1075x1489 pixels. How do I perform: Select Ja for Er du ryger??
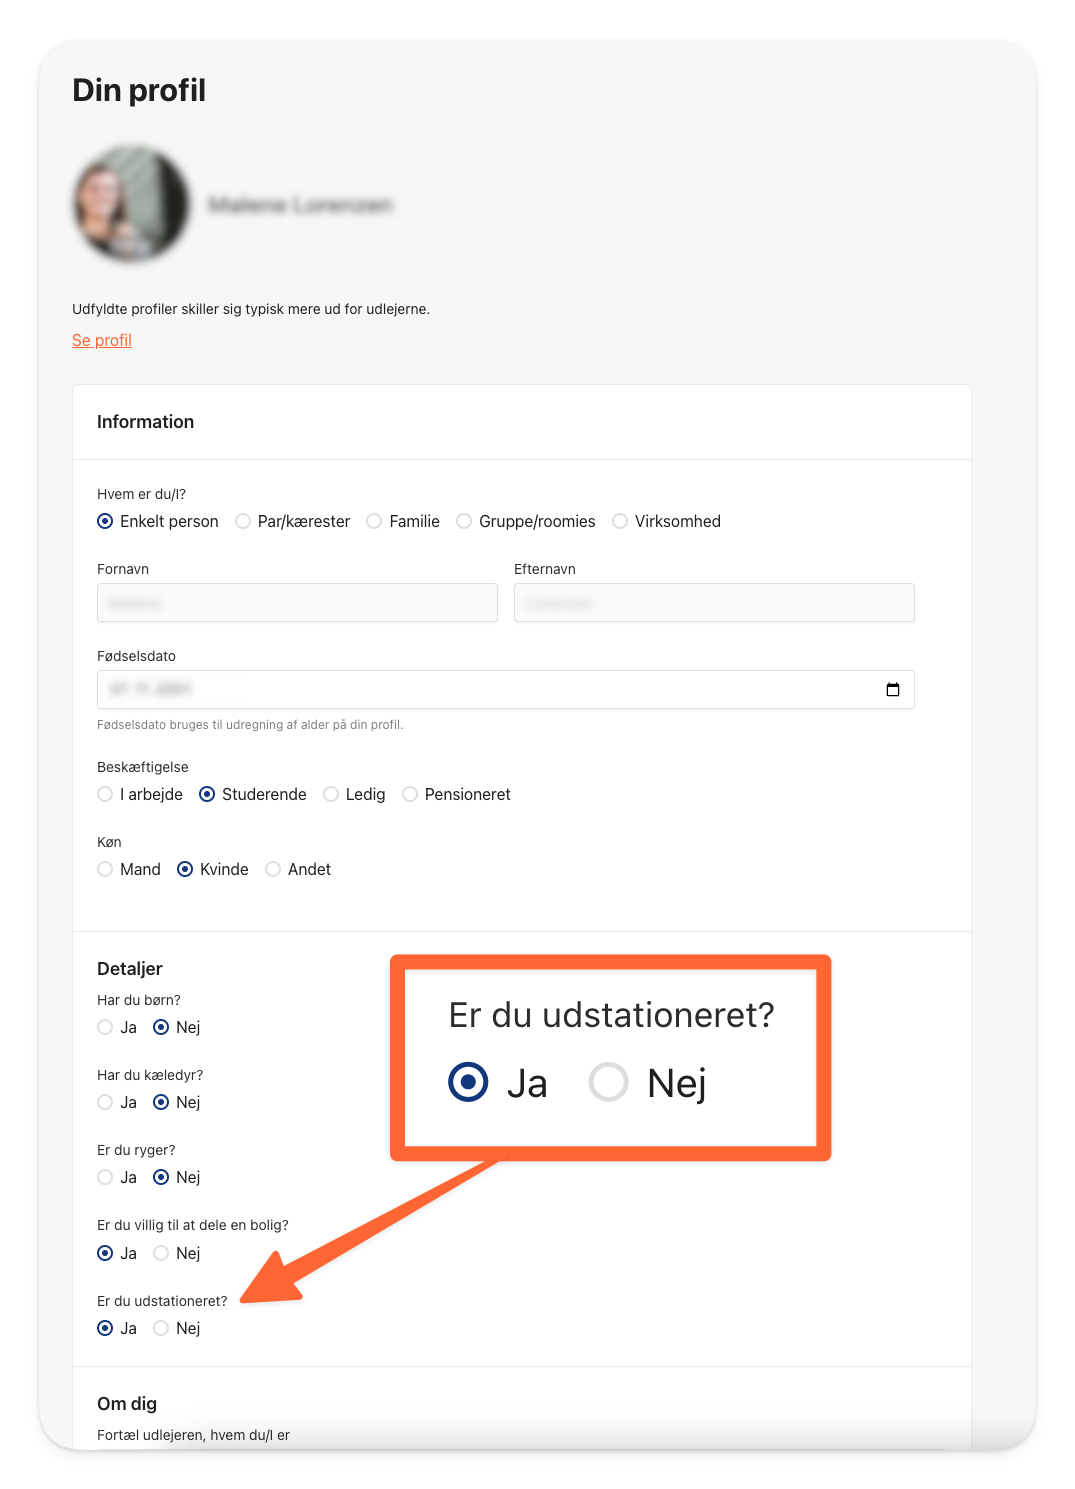(x=105, y=1177)
